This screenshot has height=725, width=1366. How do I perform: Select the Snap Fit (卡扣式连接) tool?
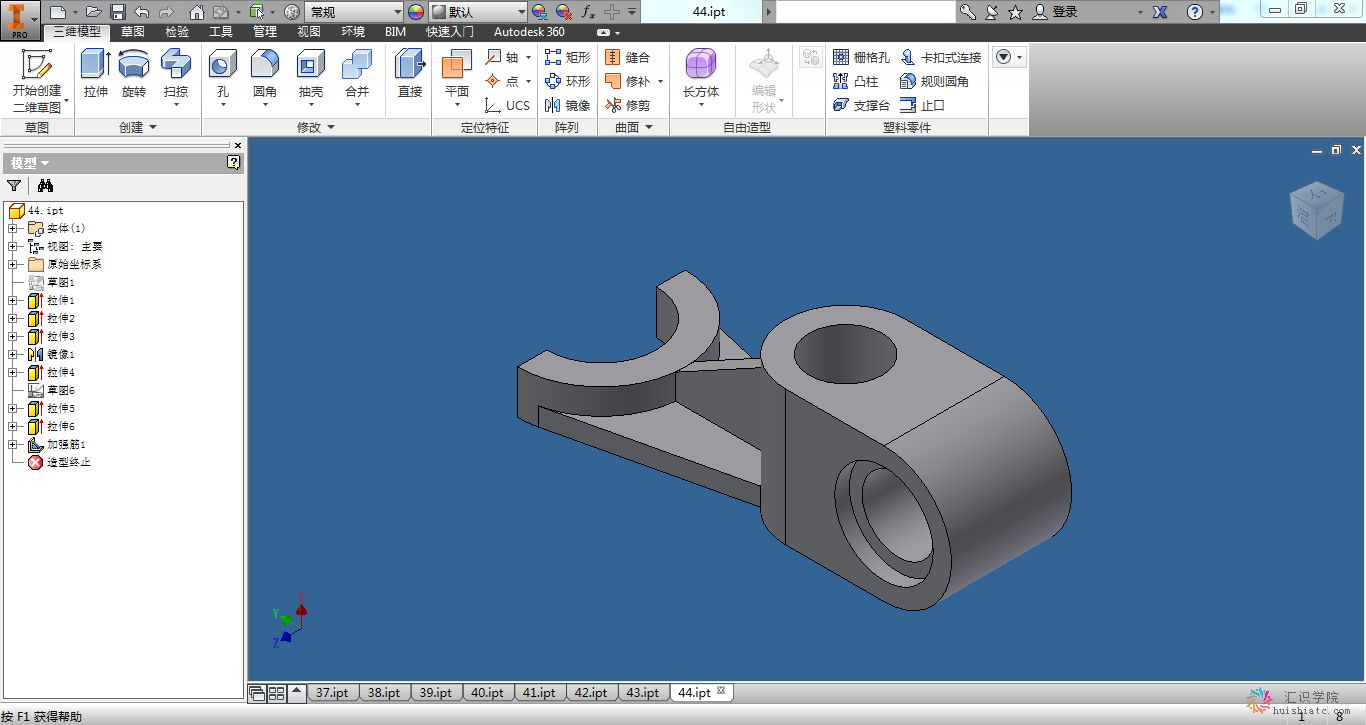(940, 57)
